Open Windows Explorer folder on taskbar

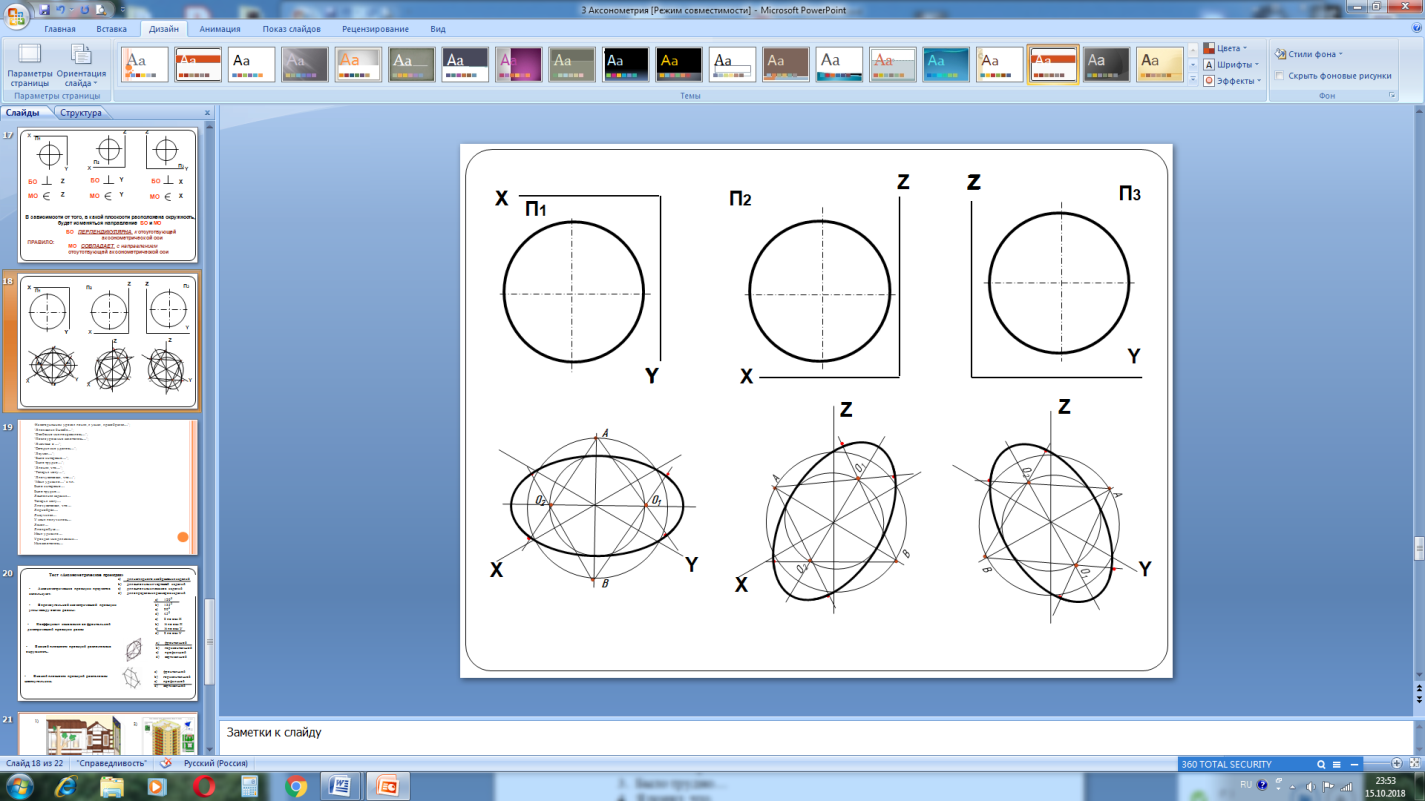(112, 786)
